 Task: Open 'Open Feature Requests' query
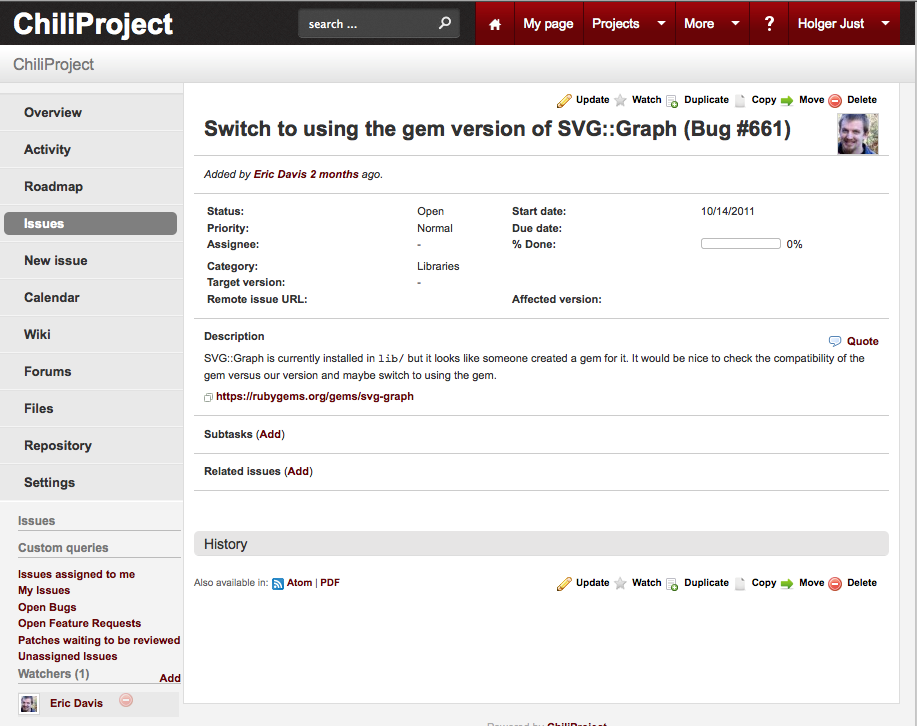pyautogui.click(x=80, y=623)
